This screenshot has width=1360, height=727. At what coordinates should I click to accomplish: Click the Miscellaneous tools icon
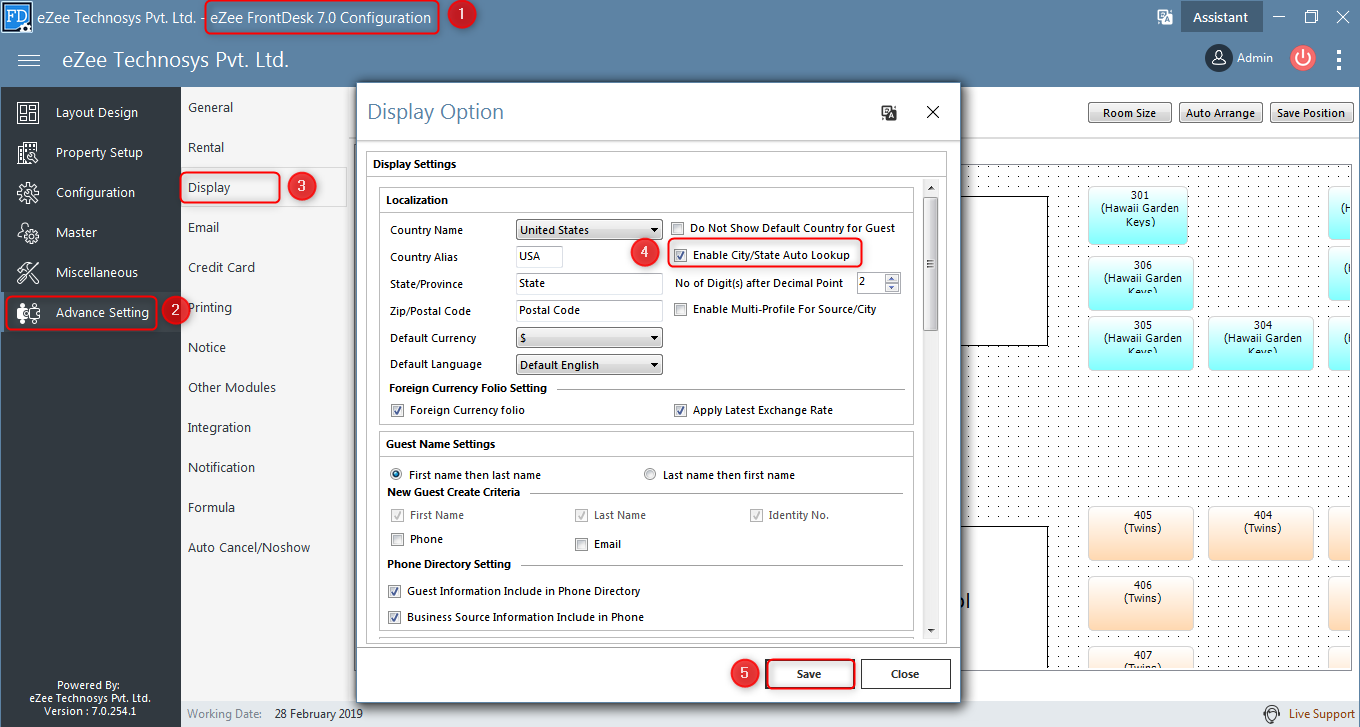coord(28,273)
